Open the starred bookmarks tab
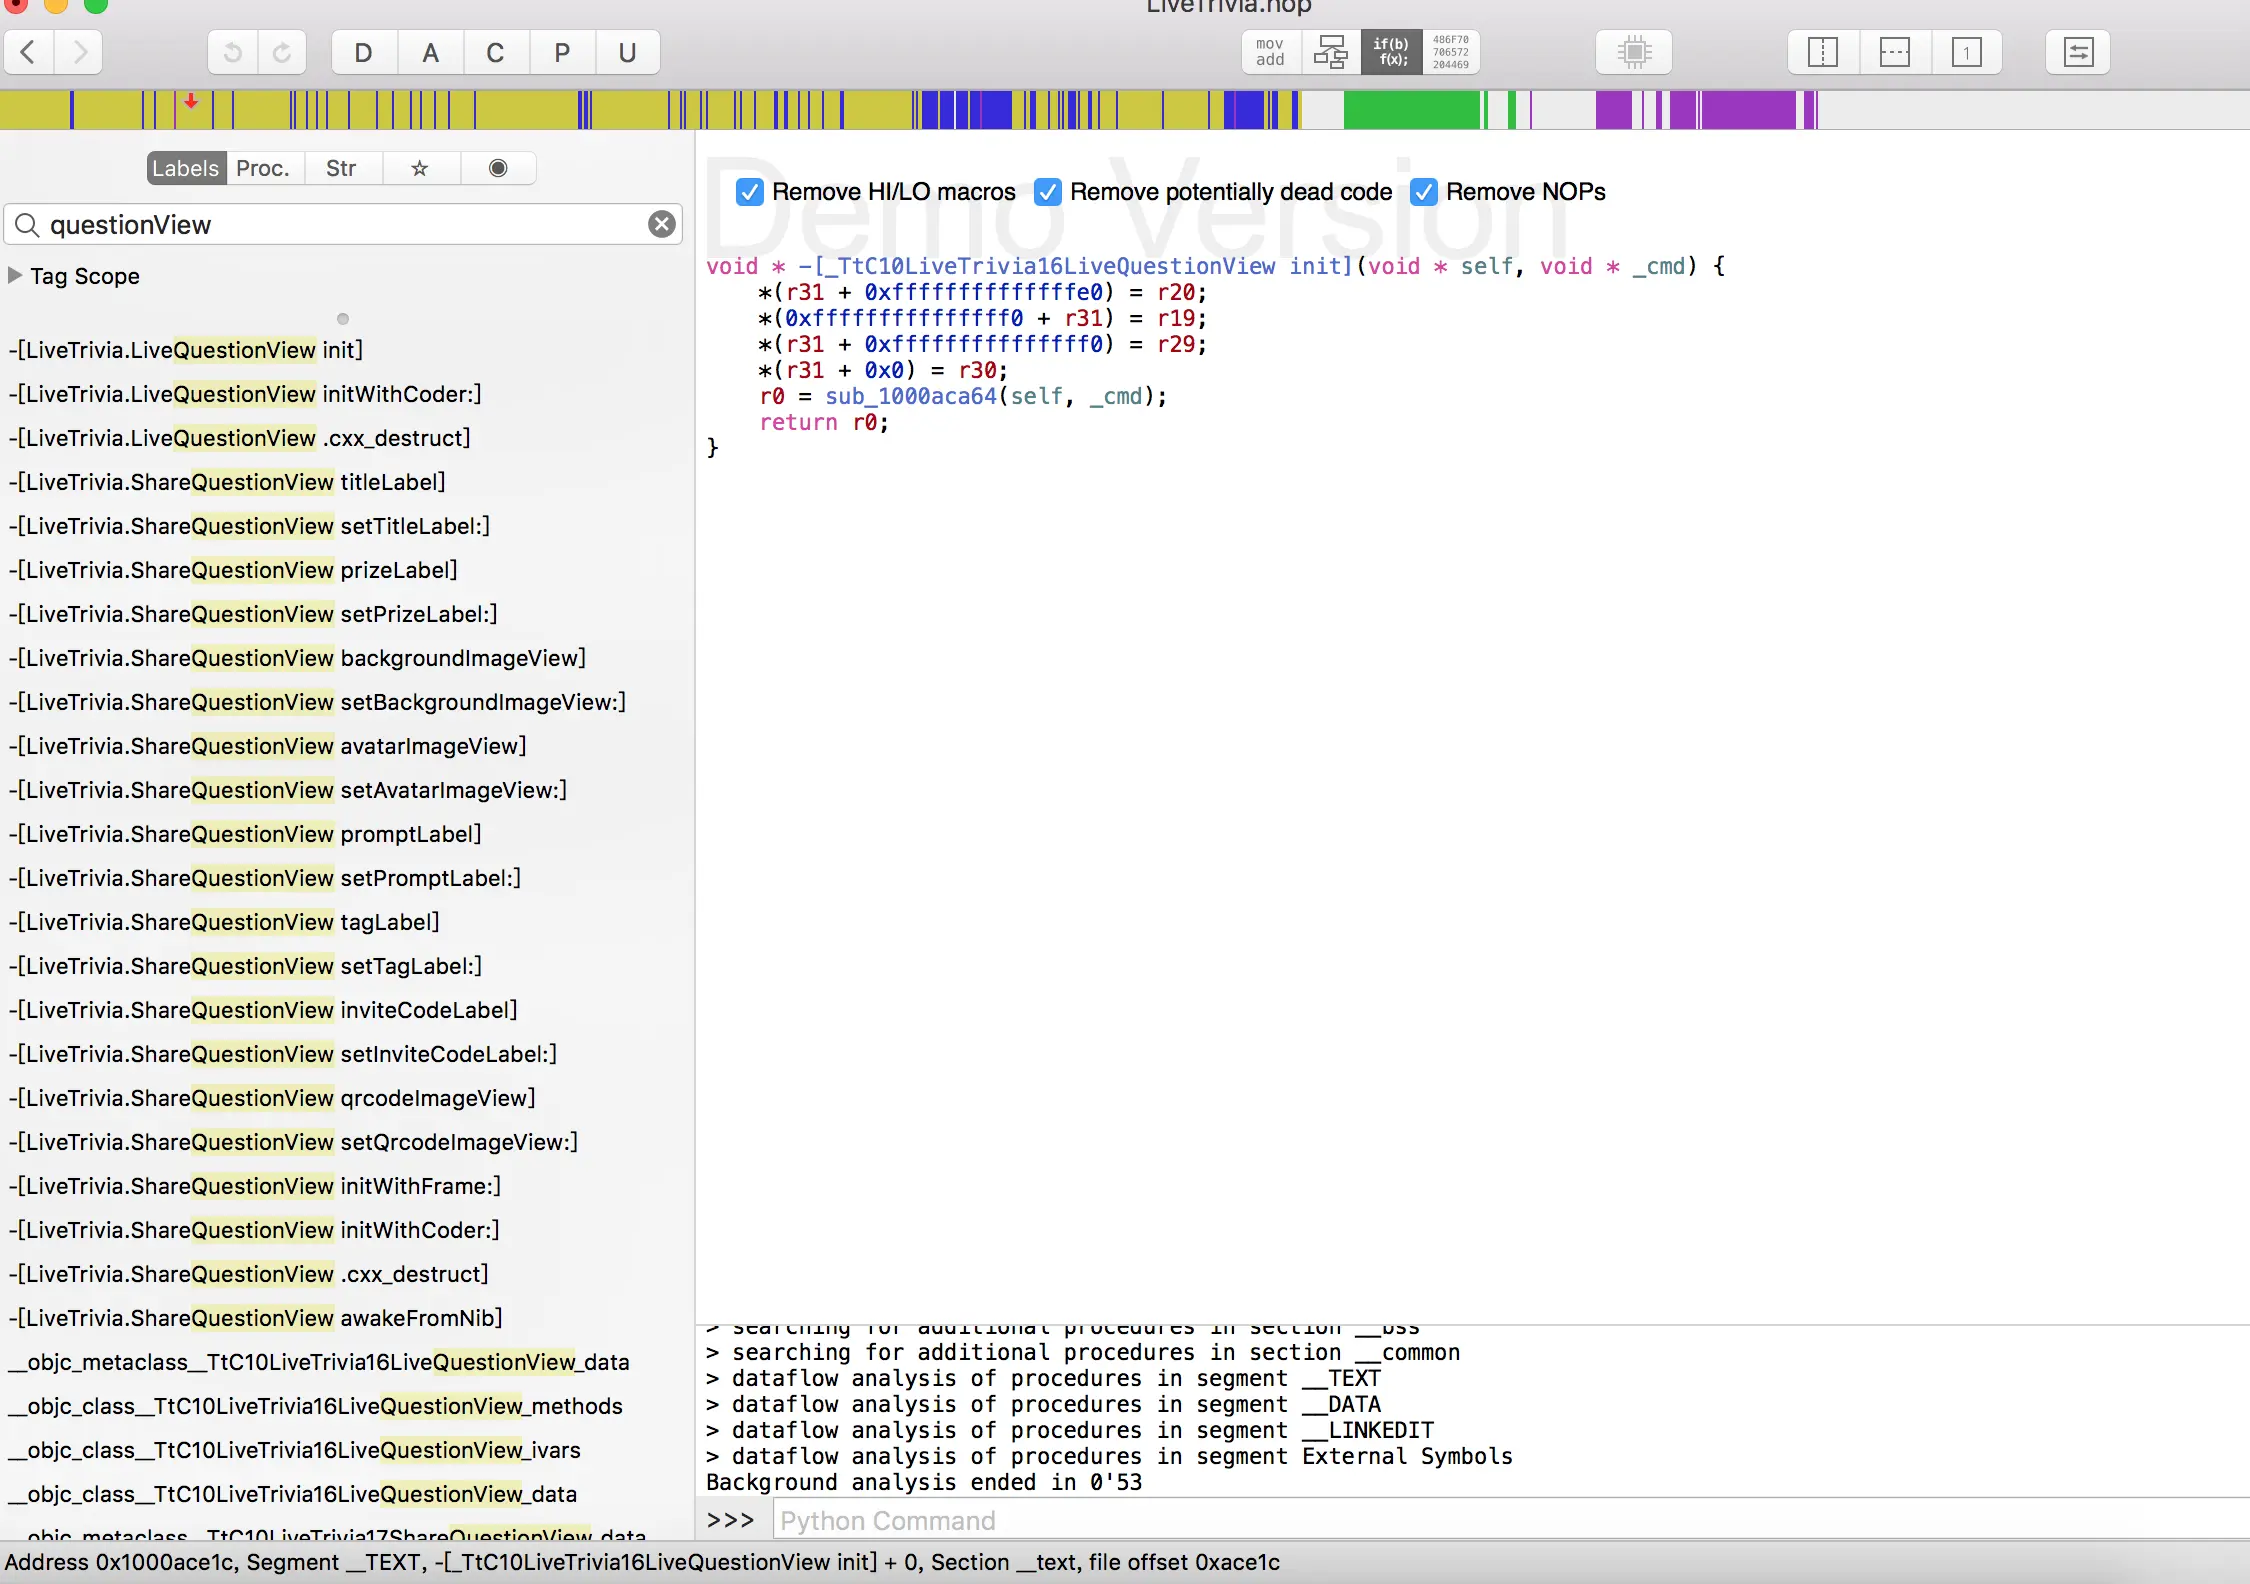Image resolution: width=2250 pixels, height=1584 pixels. (x=420, y=168)
